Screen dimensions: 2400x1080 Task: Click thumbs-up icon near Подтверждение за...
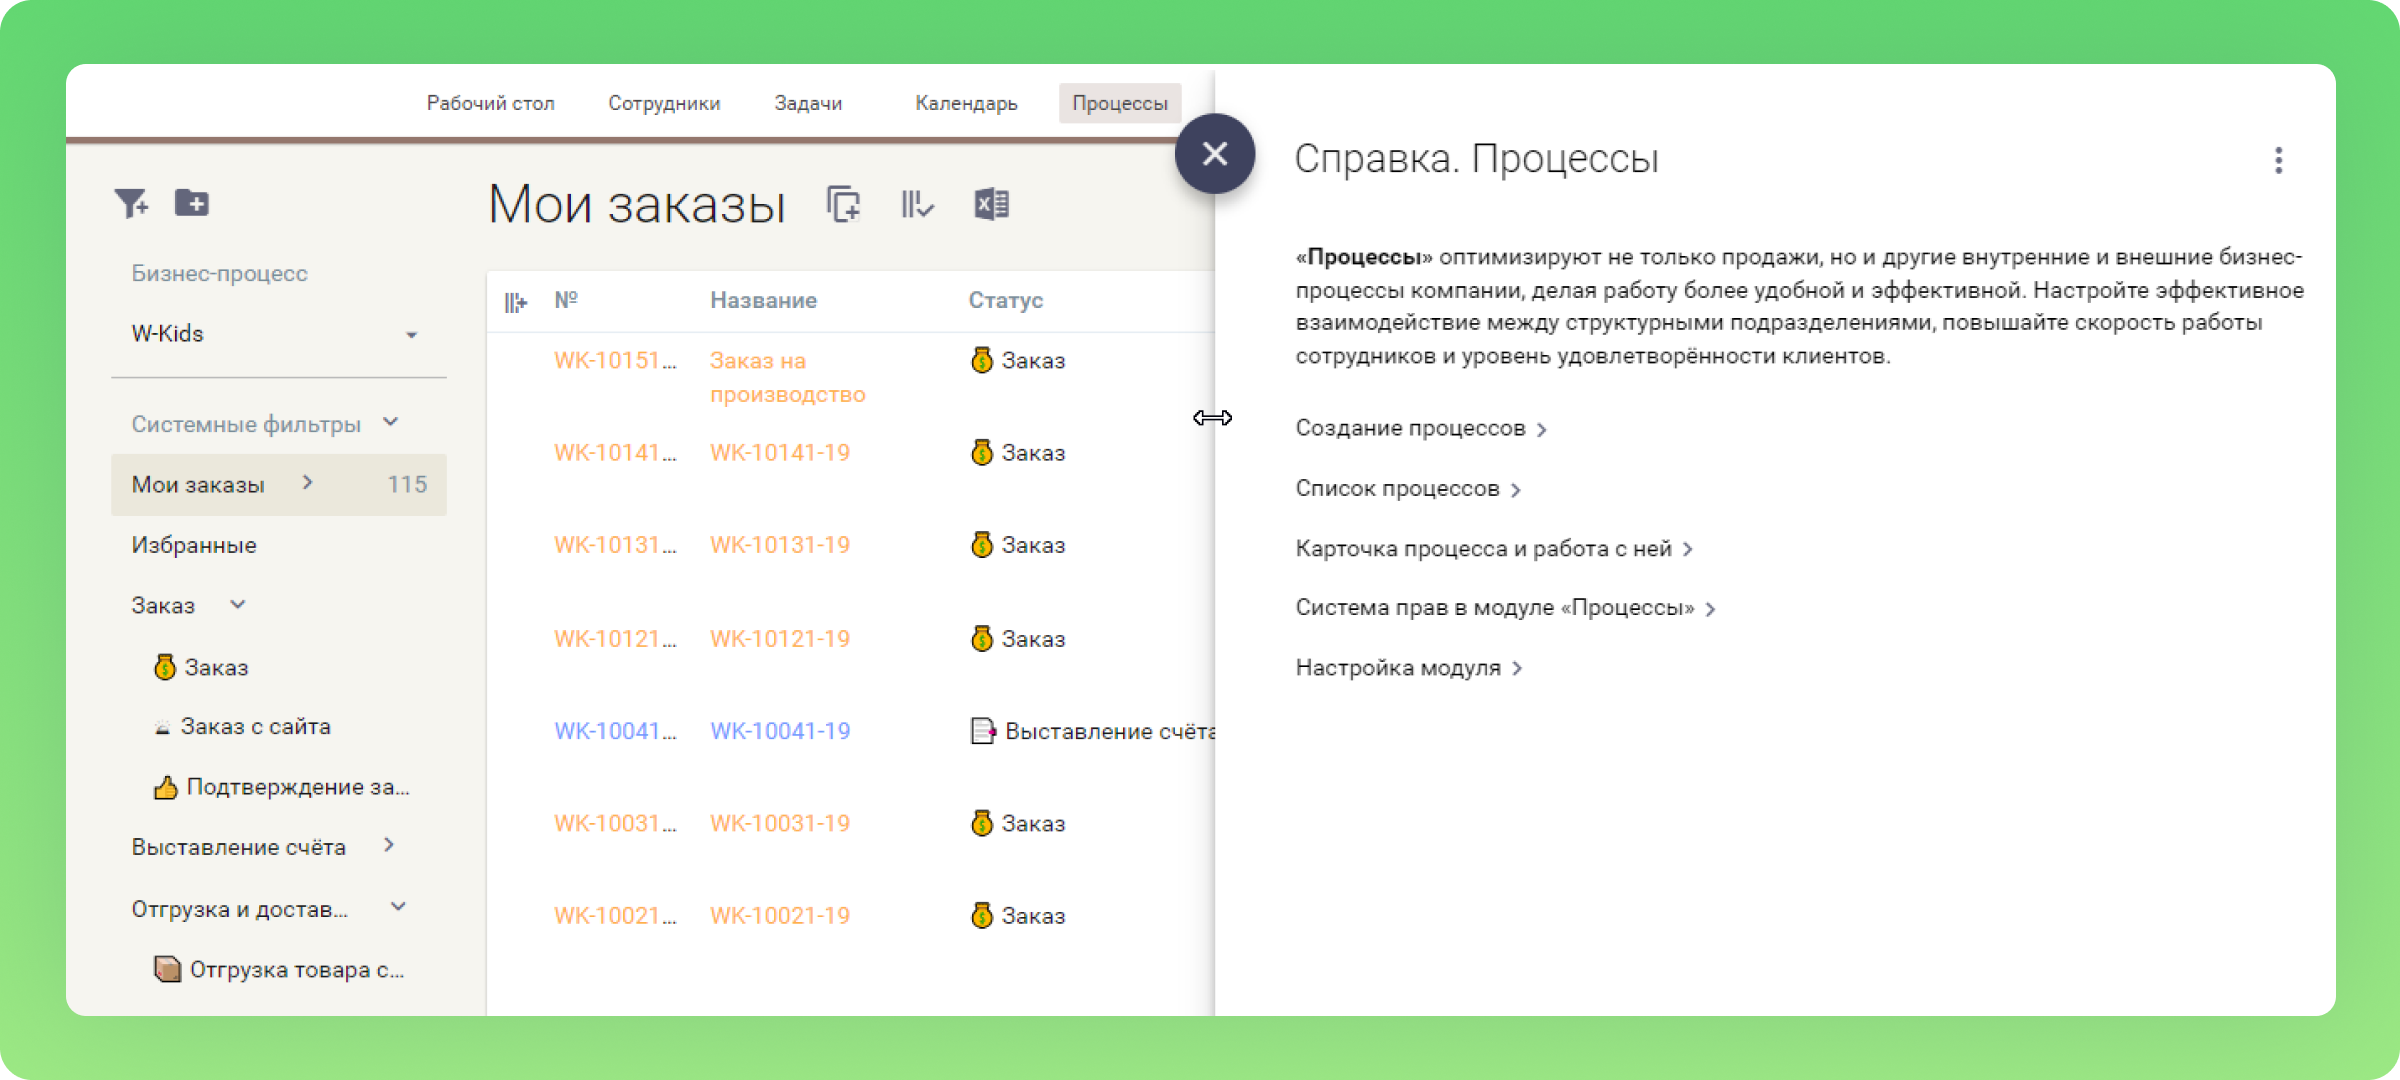(166, 788)
